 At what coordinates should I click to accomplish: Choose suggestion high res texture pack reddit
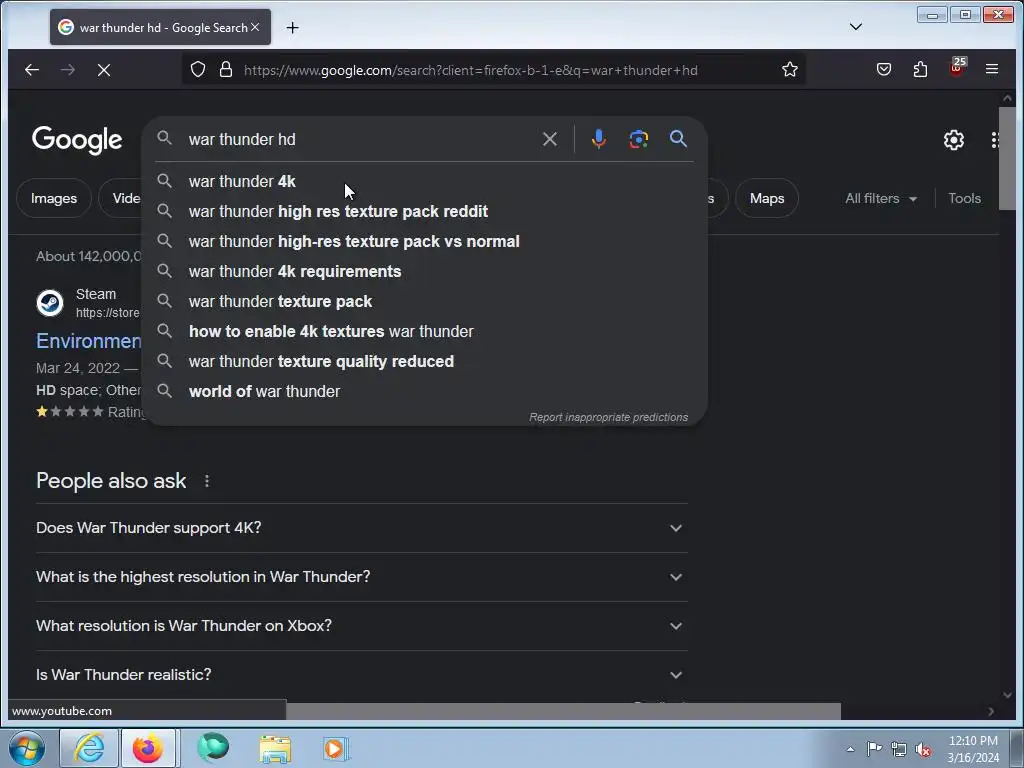(424, 212)
